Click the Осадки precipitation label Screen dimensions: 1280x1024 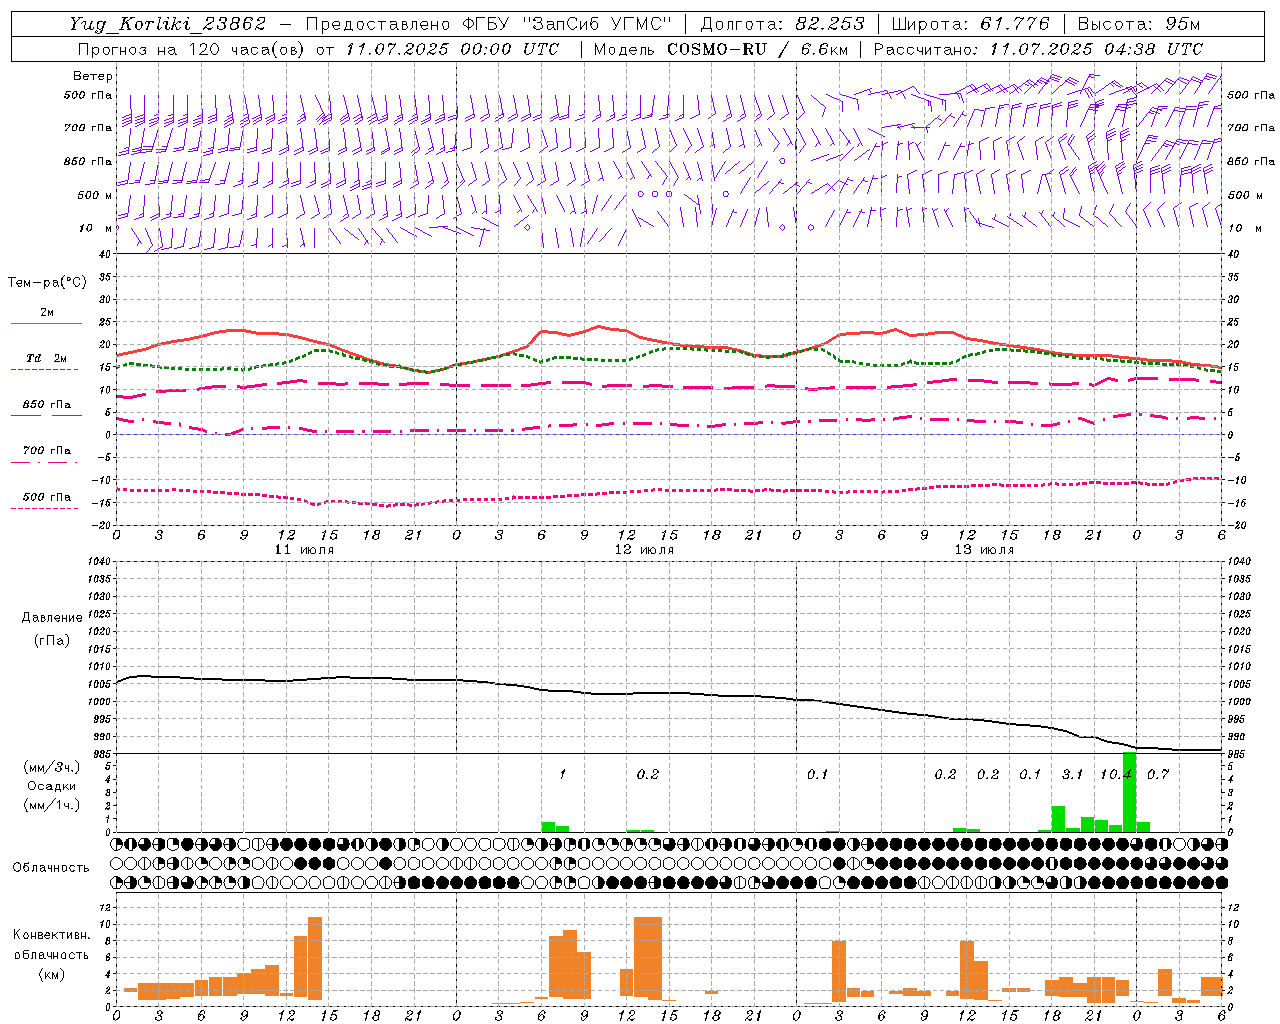pos(51,786)
